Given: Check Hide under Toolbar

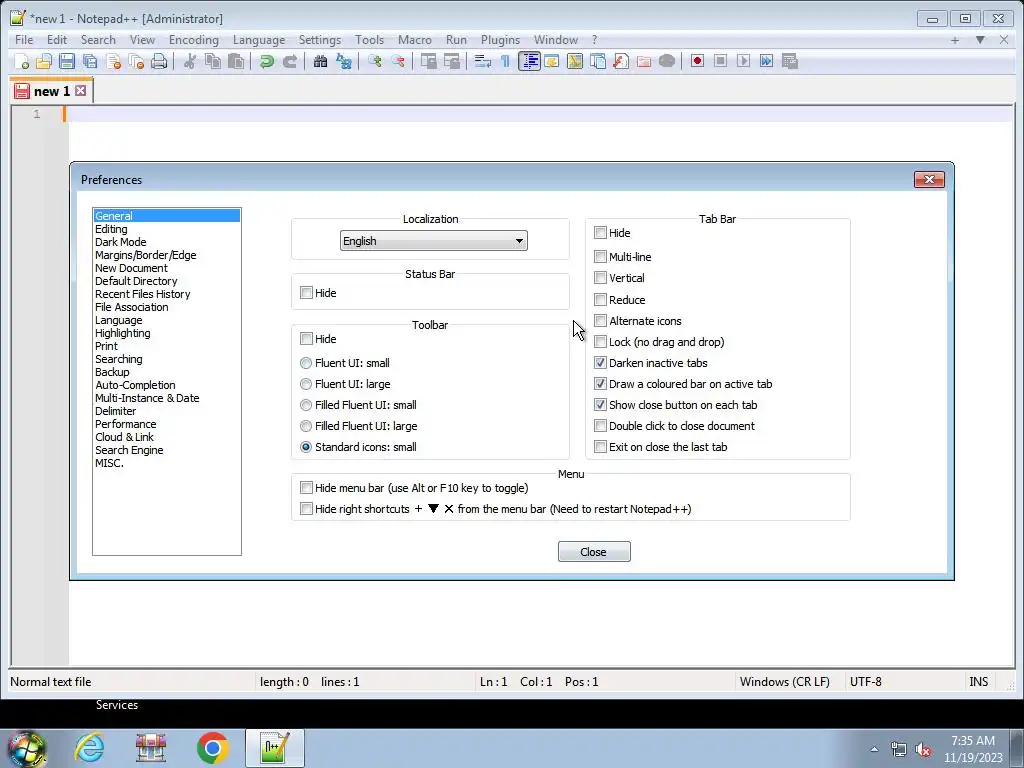Looking at the screenshot, I should (x=306, y=338).
